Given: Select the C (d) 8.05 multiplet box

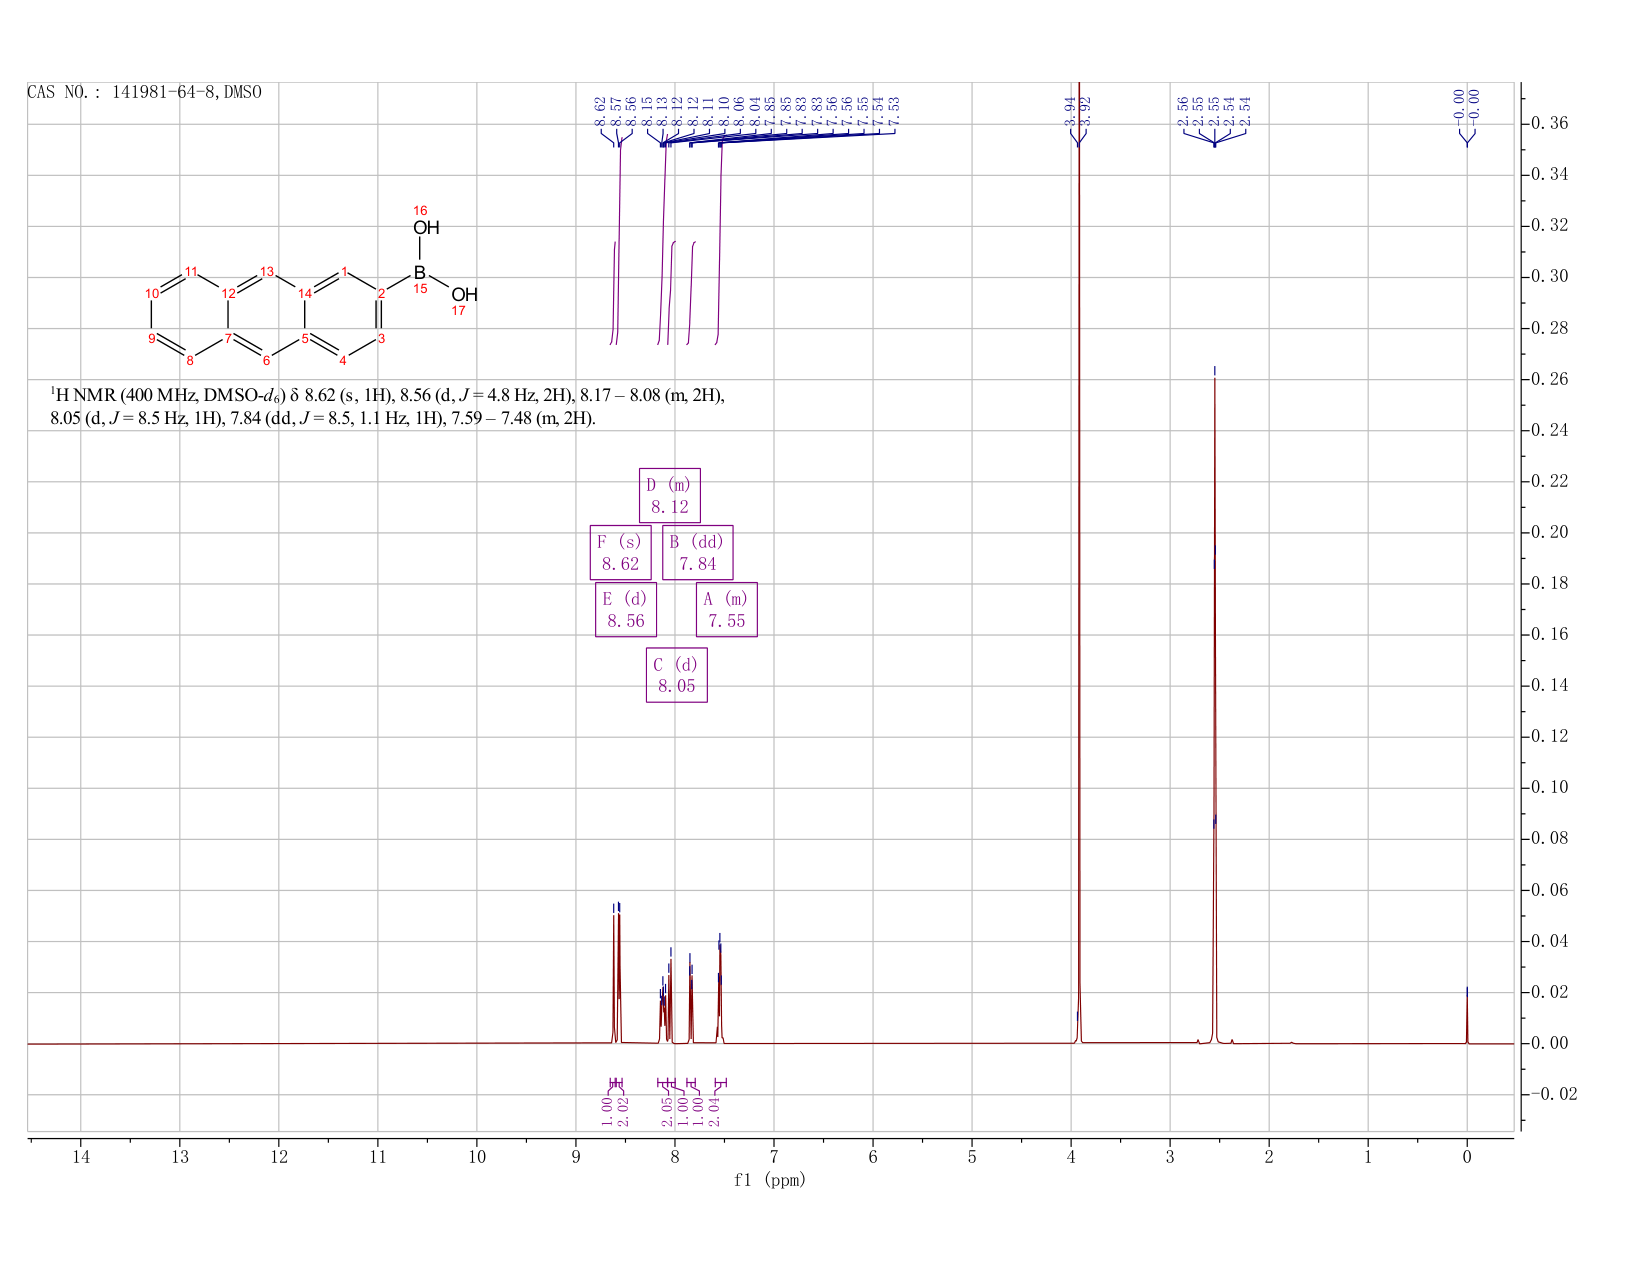Looking at the screenshot, I should [677, 676].
